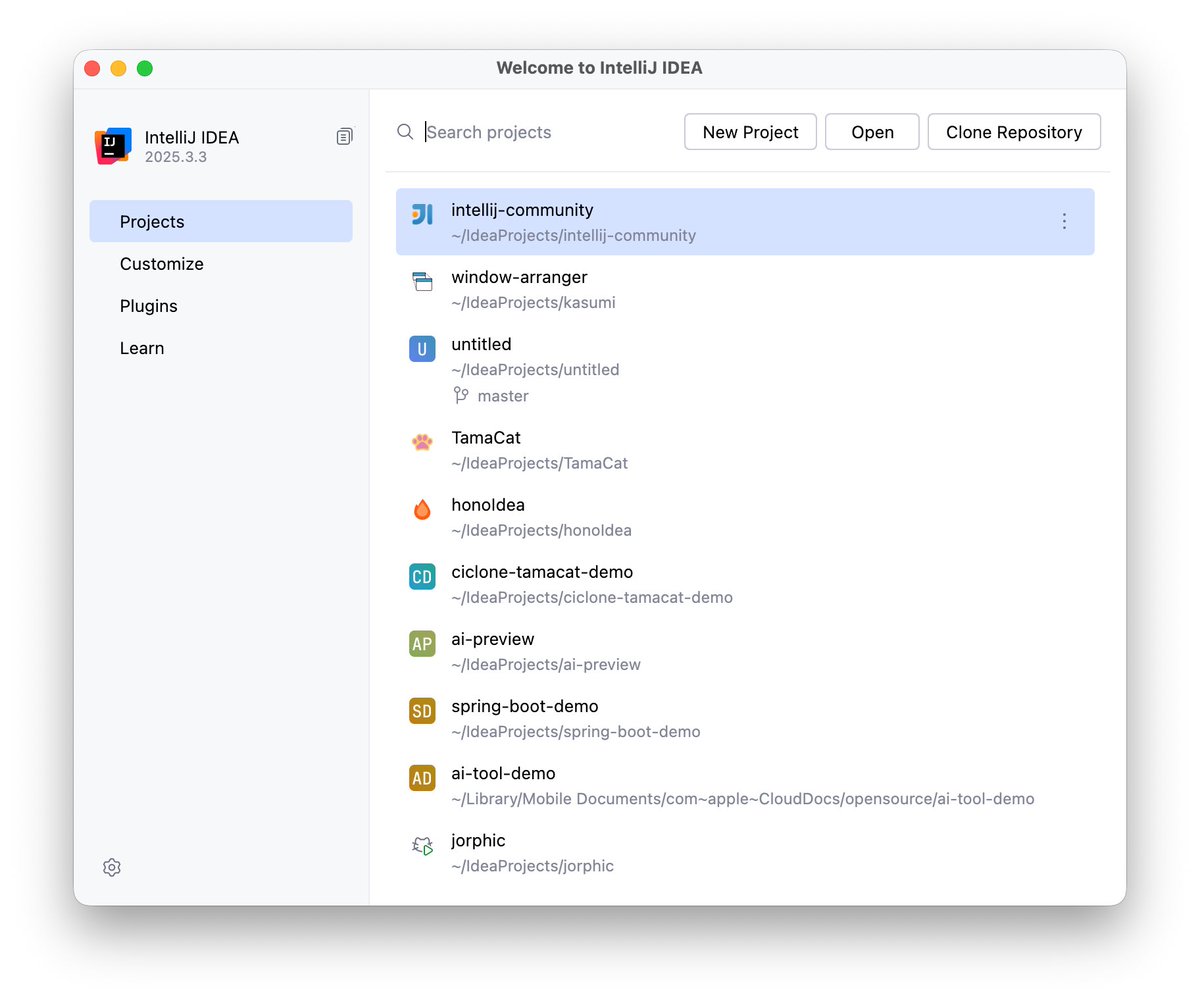Click the IntelliJ IDEA product name text
1200x1003 pixels.
point(192,138)
